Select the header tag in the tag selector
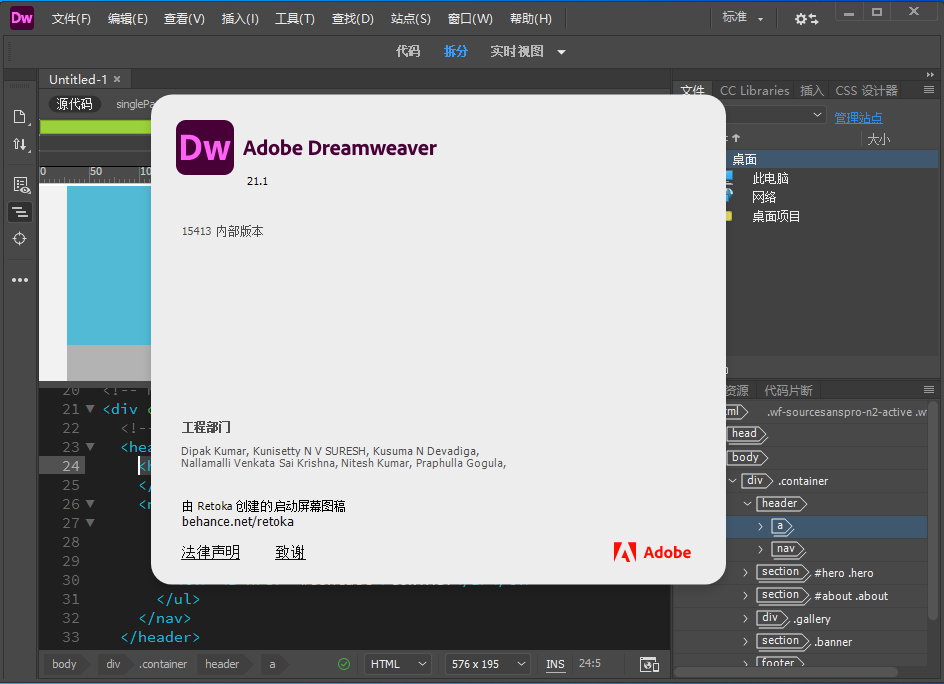 222,664
